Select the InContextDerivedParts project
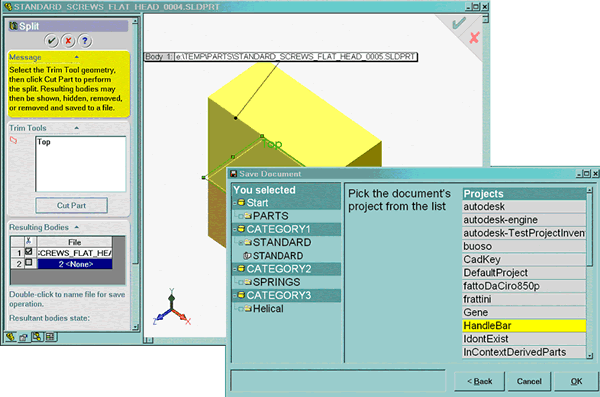This screenshot has height=397, width=600. pyautogui.click(x=524, y=352)
